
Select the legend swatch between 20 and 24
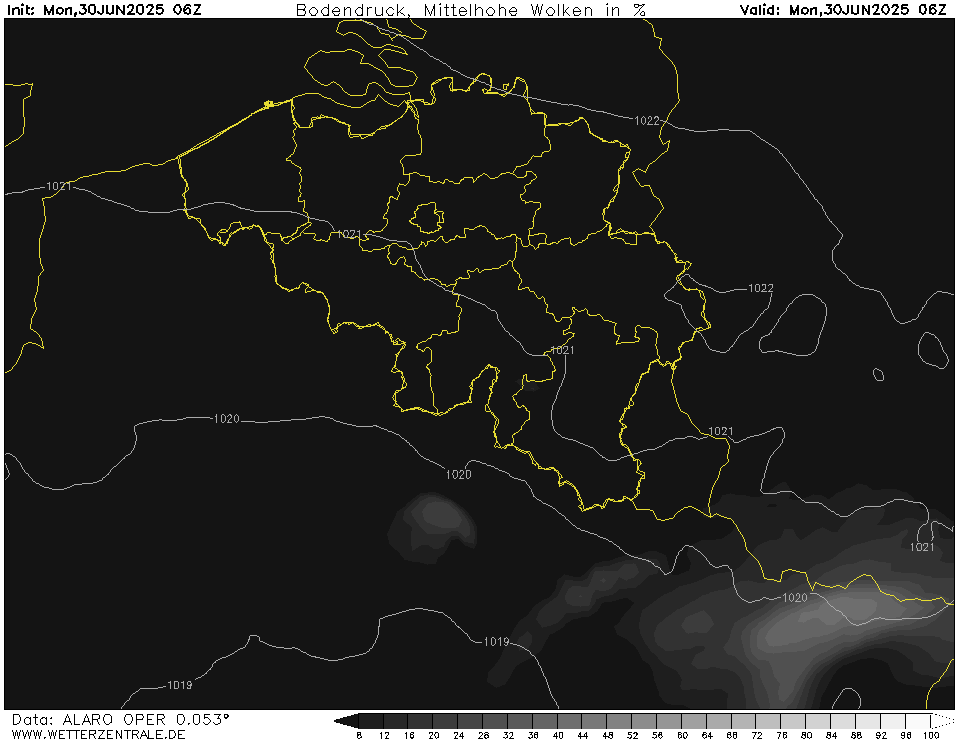(x=446, y=721)
